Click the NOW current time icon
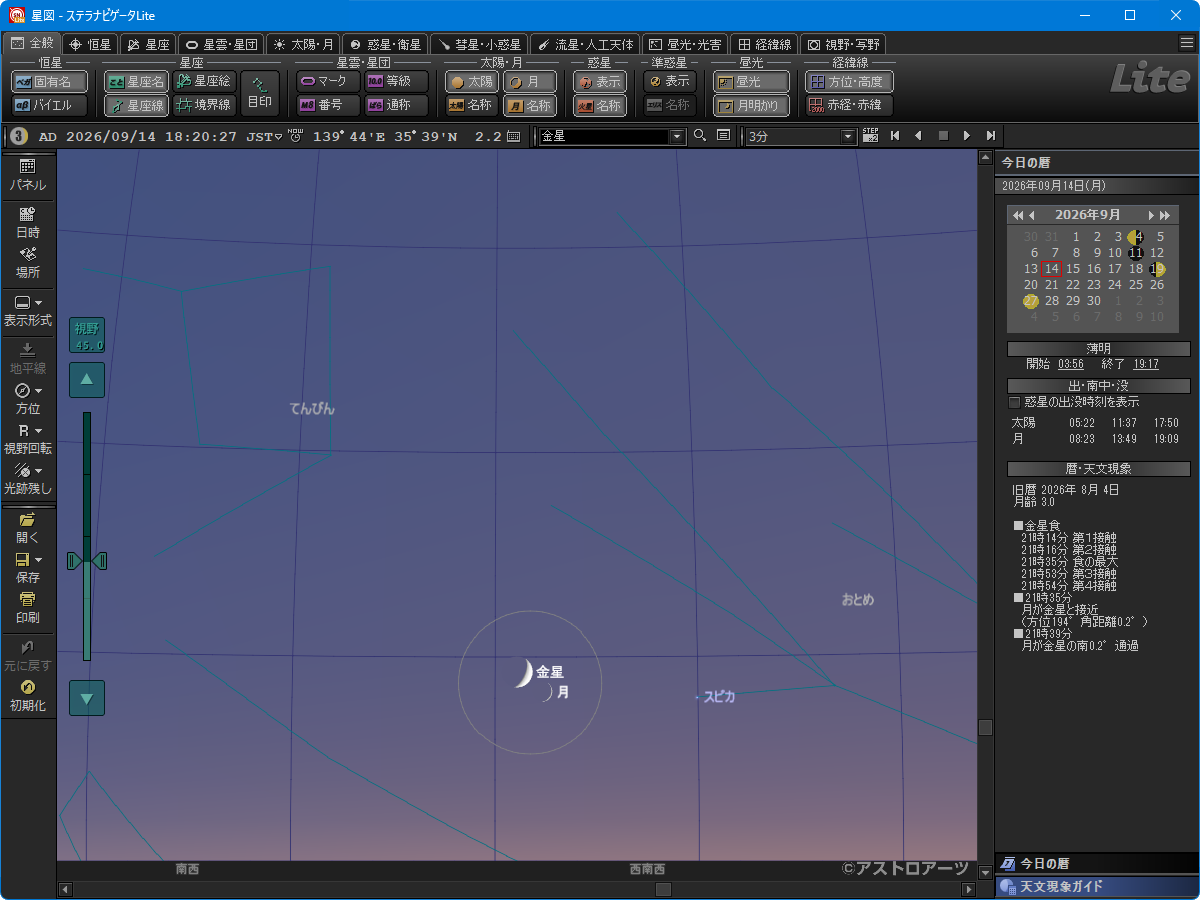Image resolution: width=1200 pixels, height=900 pixels. point(295,136)
